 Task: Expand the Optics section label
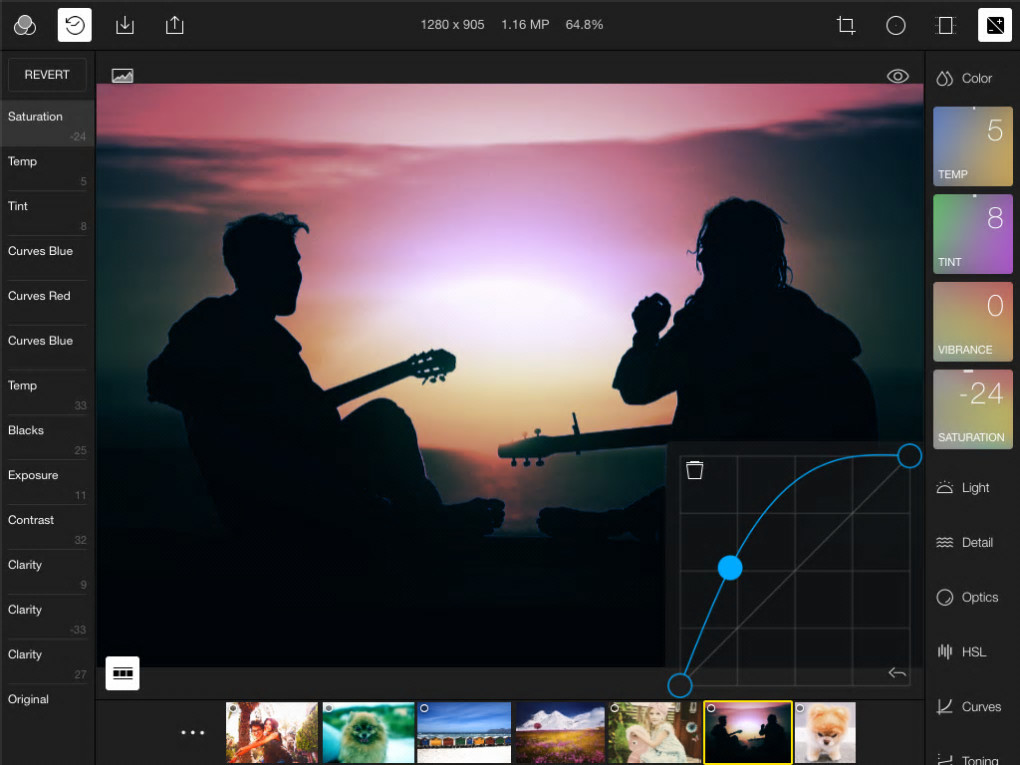(980, 597)
